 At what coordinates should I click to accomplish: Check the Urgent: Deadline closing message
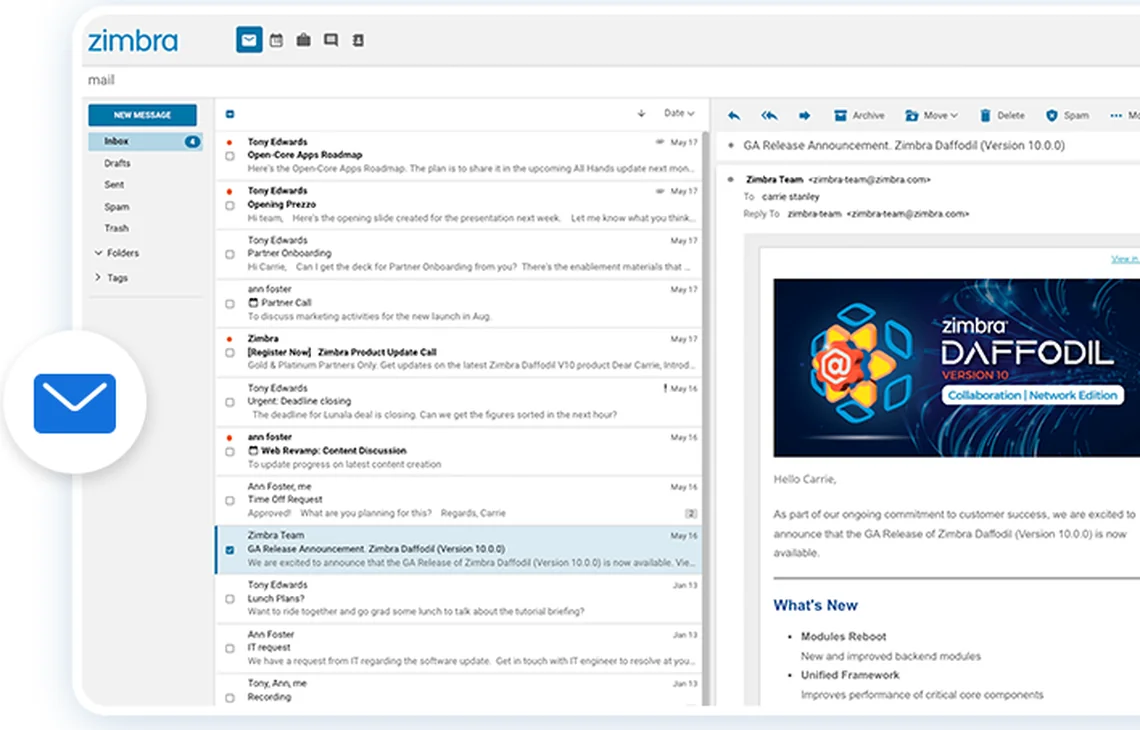(x=230, y=402)
